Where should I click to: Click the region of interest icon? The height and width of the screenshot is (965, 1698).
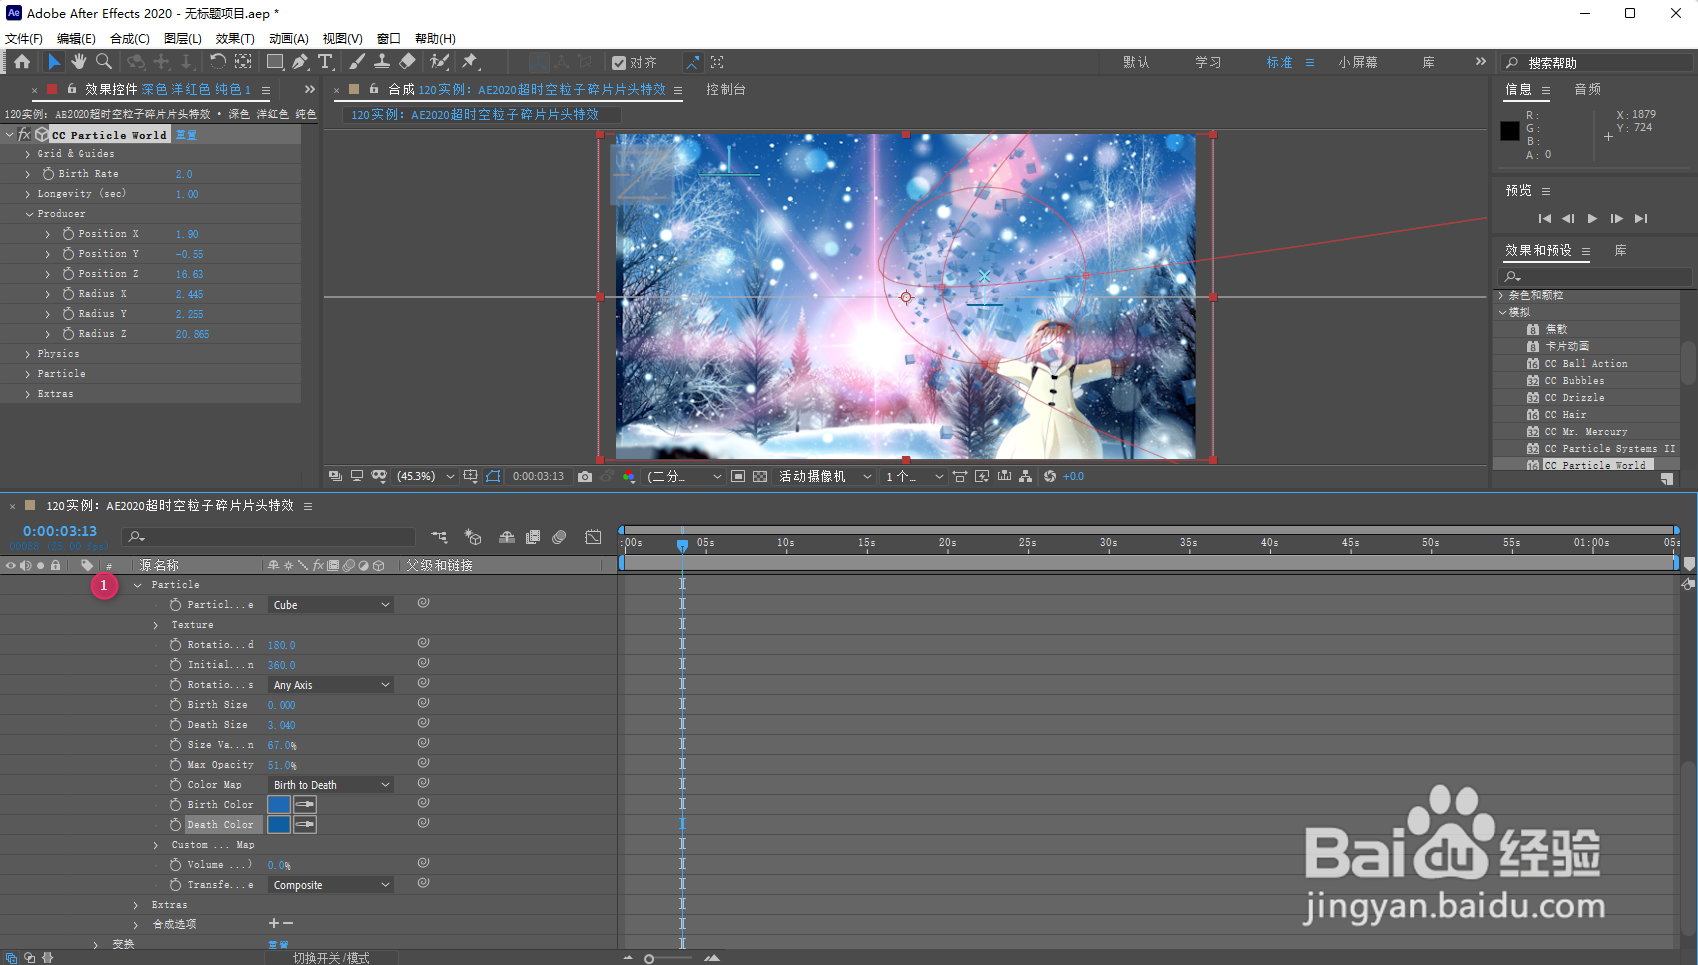click(x=738, y=477)
